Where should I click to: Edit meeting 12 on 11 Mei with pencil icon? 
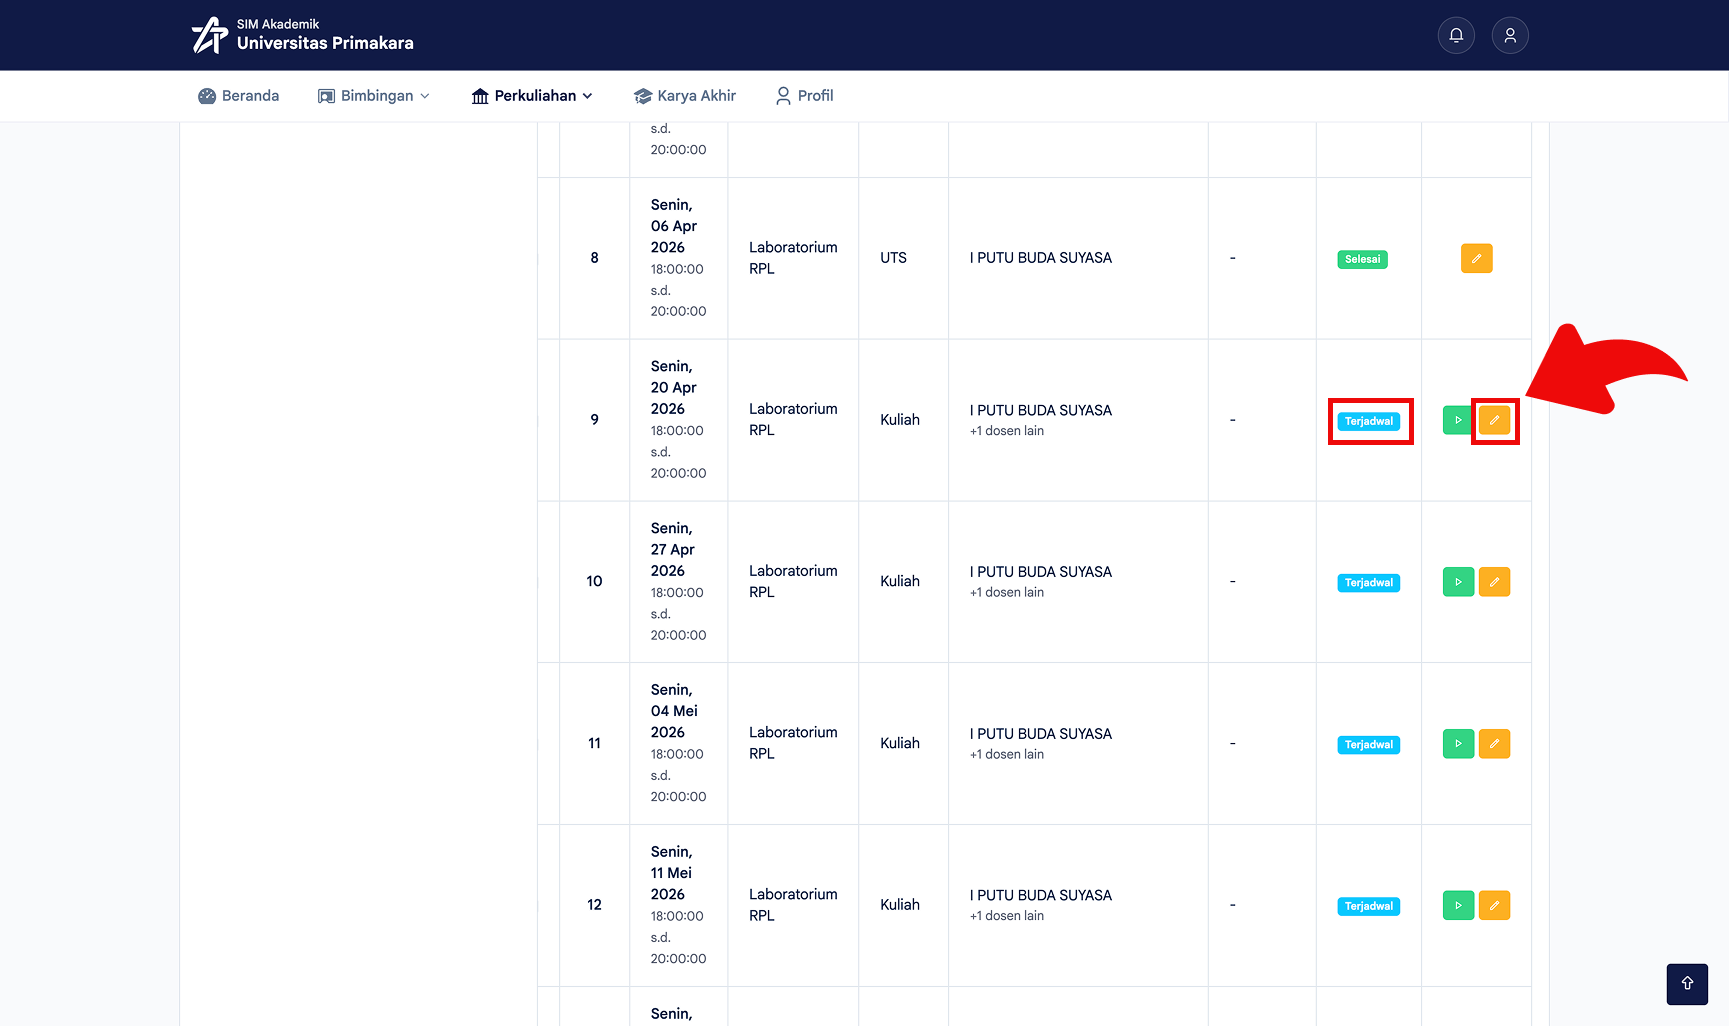(1494, 905)
